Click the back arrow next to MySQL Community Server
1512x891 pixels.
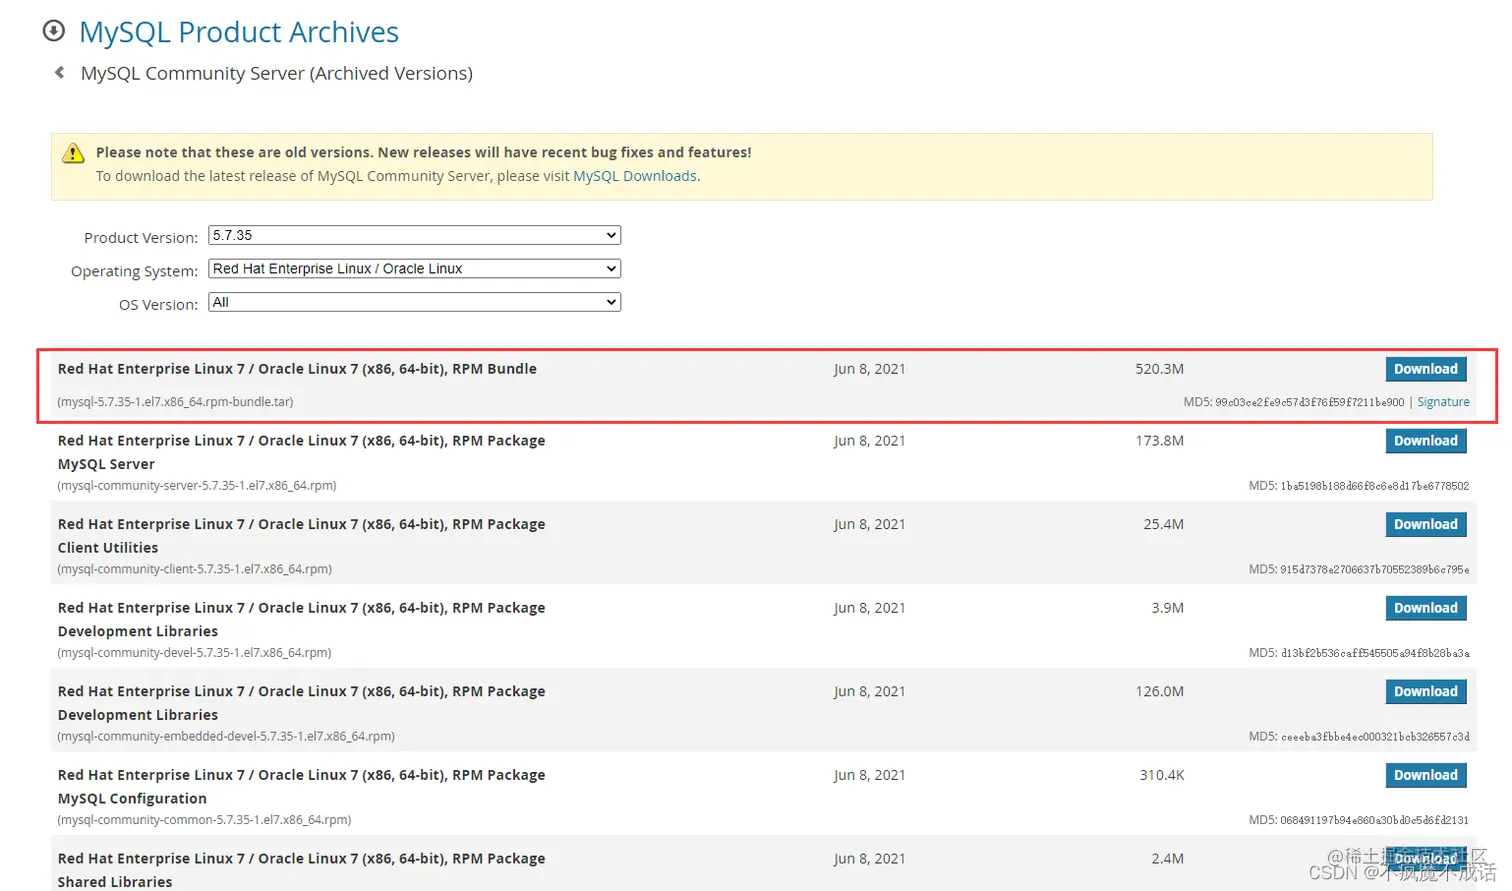(60, 73)
